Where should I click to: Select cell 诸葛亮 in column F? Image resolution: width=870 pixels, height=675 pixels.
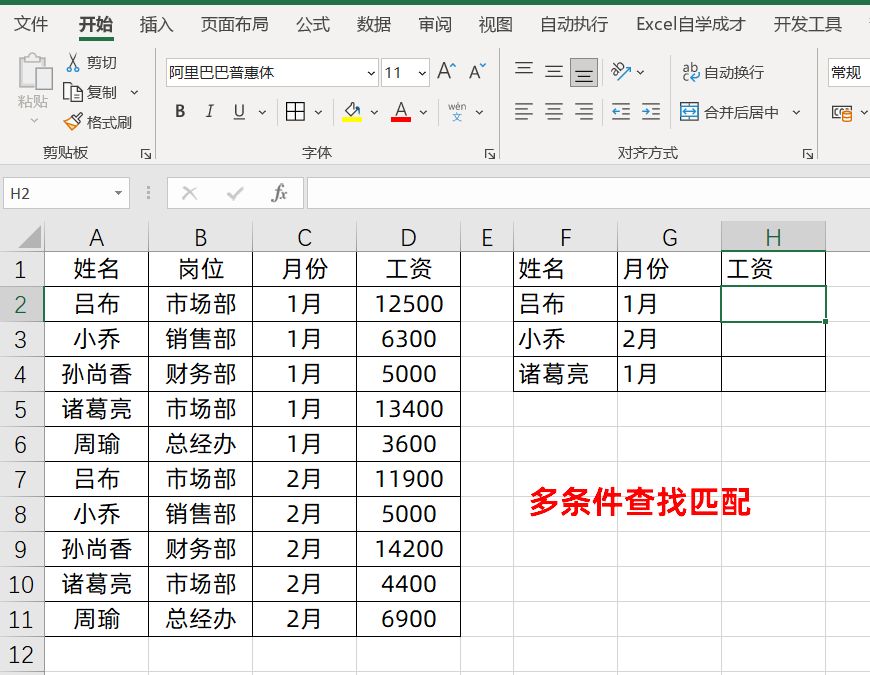coord(565,374)
